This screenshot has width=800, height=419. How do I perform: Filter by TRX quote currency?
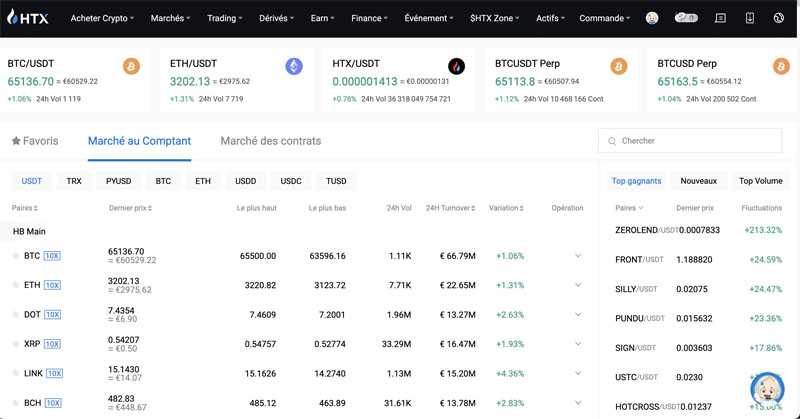coord(74,181)
